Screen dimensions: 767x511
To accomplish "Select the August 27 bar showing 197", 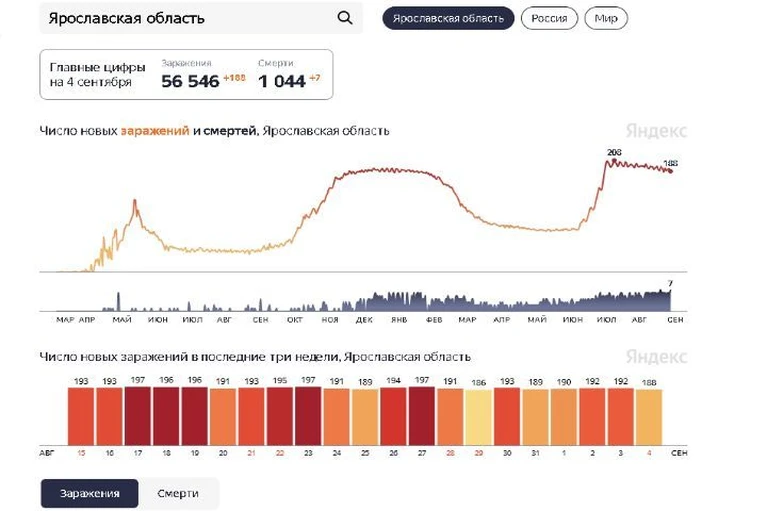I will 422,416.
